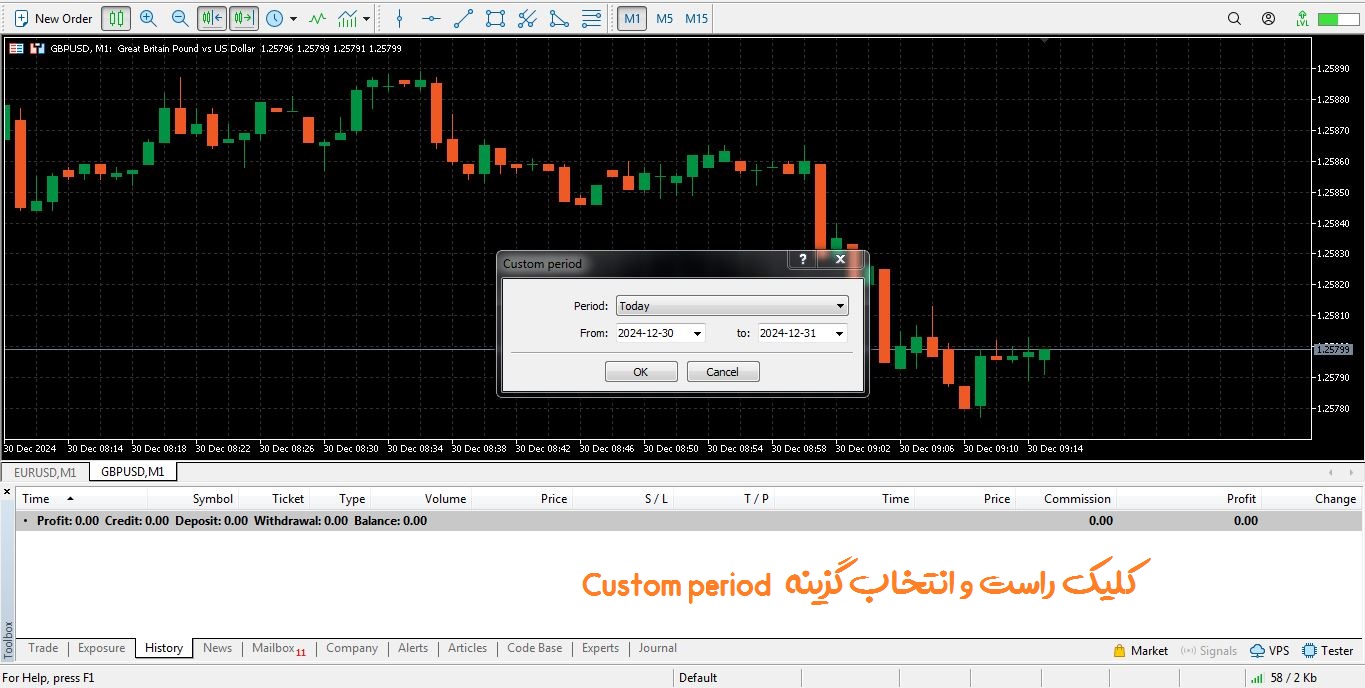Click the New Order button
Screen dimensions: 1365x688
pyautogui.click(x=53, y=18)
